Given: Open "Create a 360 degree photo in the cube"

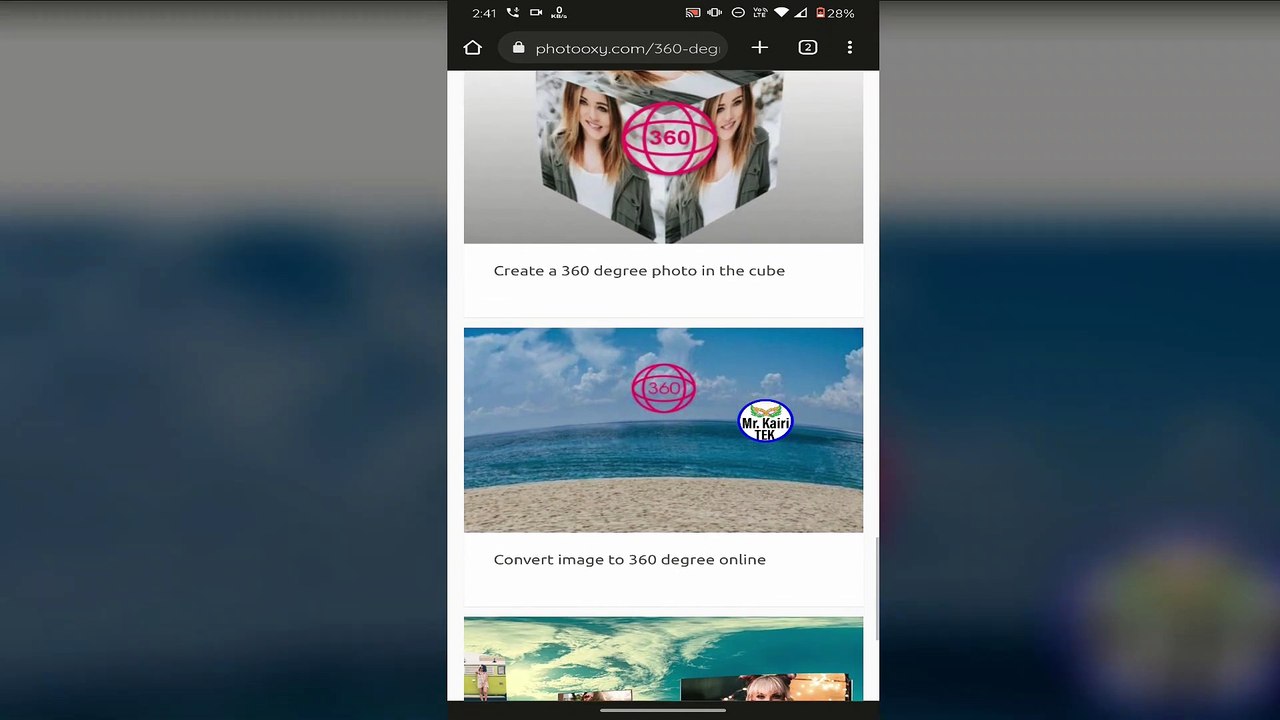Looking at the screenshot, I should pos(639,271).
